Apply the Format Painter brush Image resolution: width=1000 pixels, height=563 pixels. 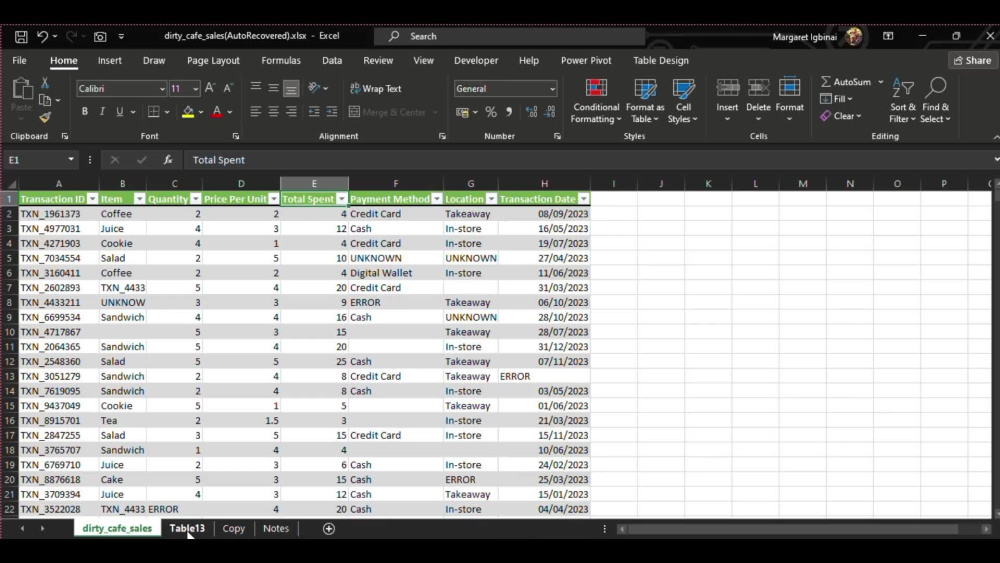[x=45, y=117]
